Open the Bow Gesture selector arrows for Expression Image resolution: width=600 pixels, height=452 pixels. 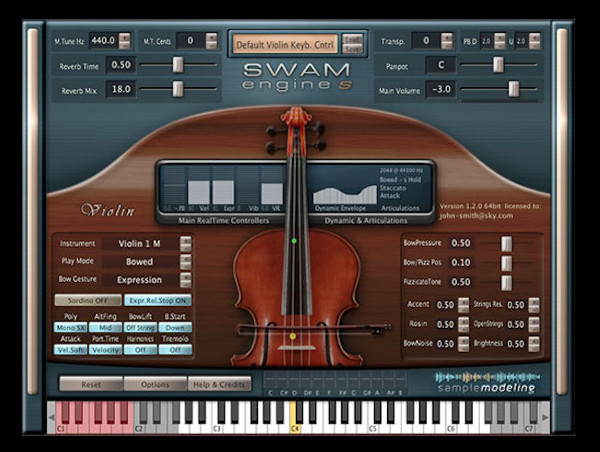186,280
